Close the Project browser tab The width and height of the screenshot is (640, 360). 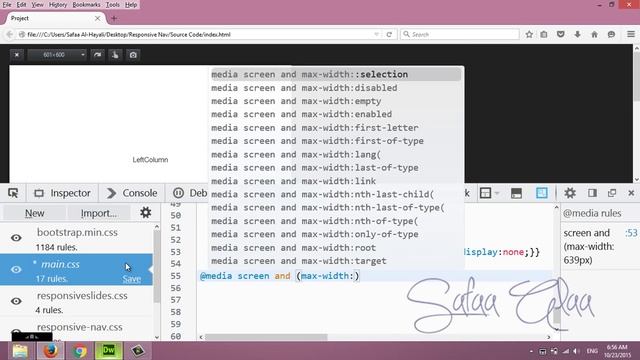click(97, 18)
